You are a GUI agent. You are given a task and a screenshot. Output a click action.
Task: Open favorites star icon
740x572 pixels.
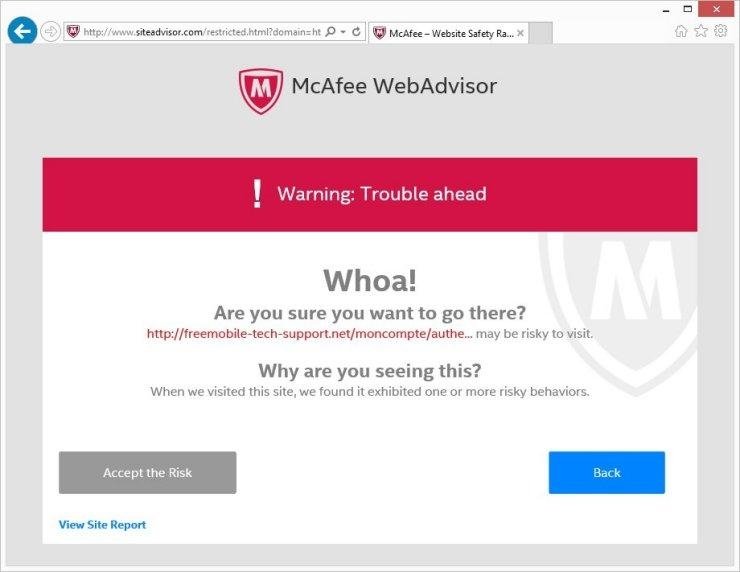click(701, 31)
